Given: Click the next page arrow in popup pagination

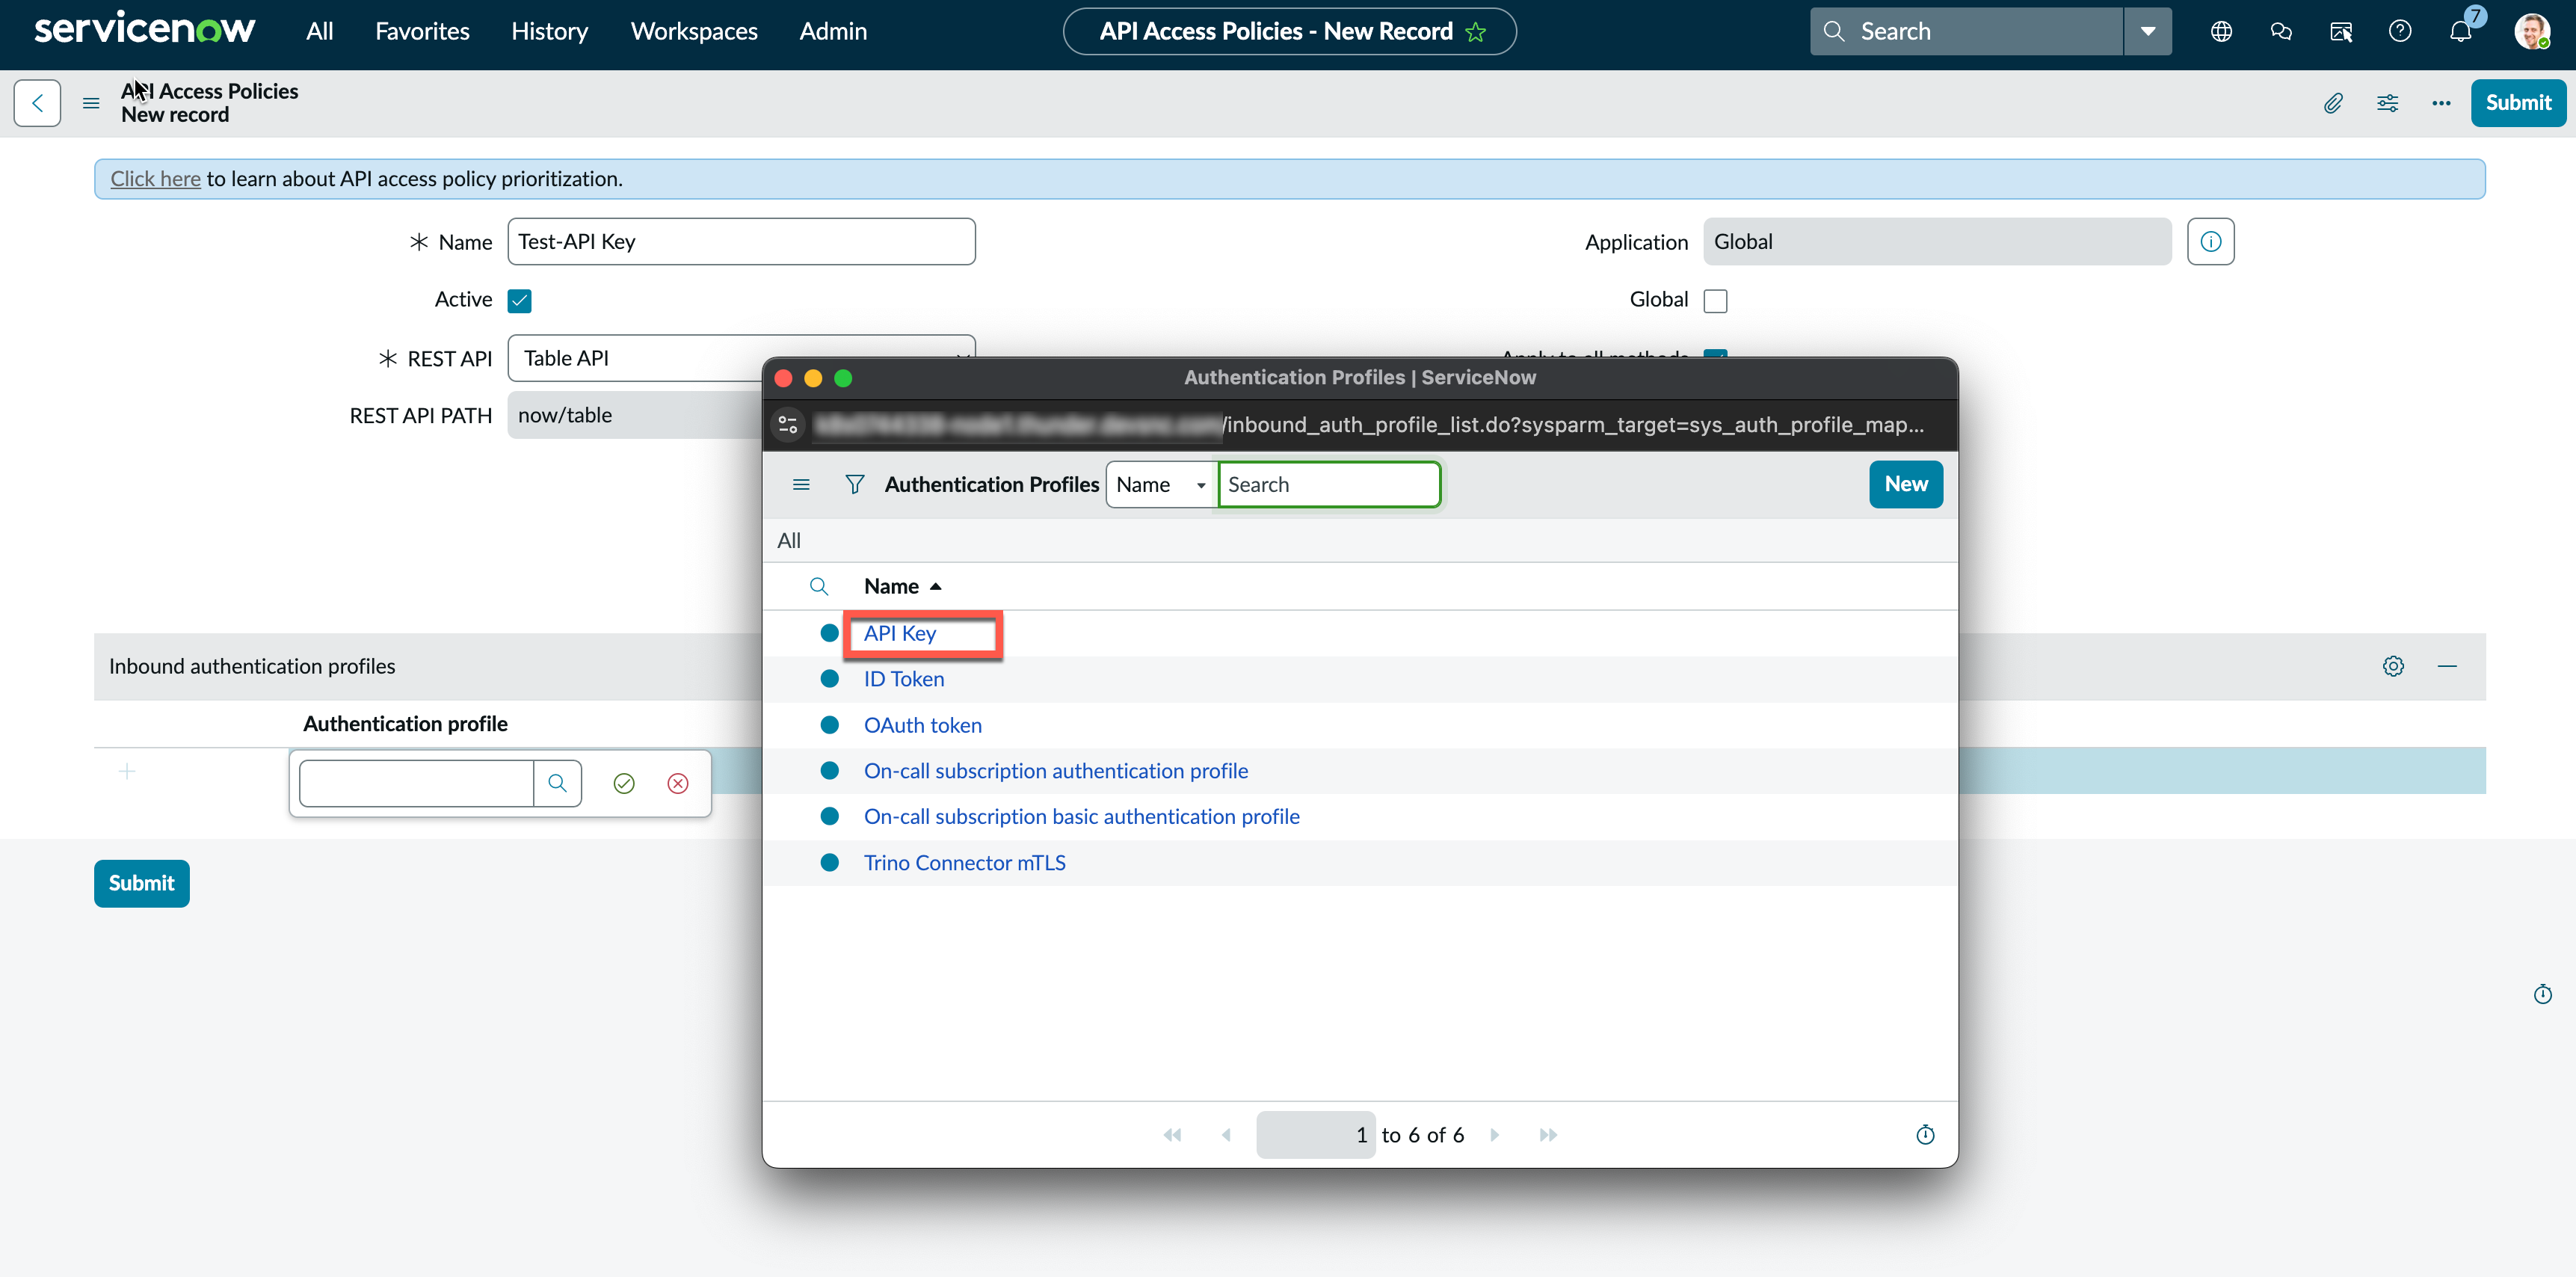Looking at the screenshot, I should [x=1495, y=1135].
